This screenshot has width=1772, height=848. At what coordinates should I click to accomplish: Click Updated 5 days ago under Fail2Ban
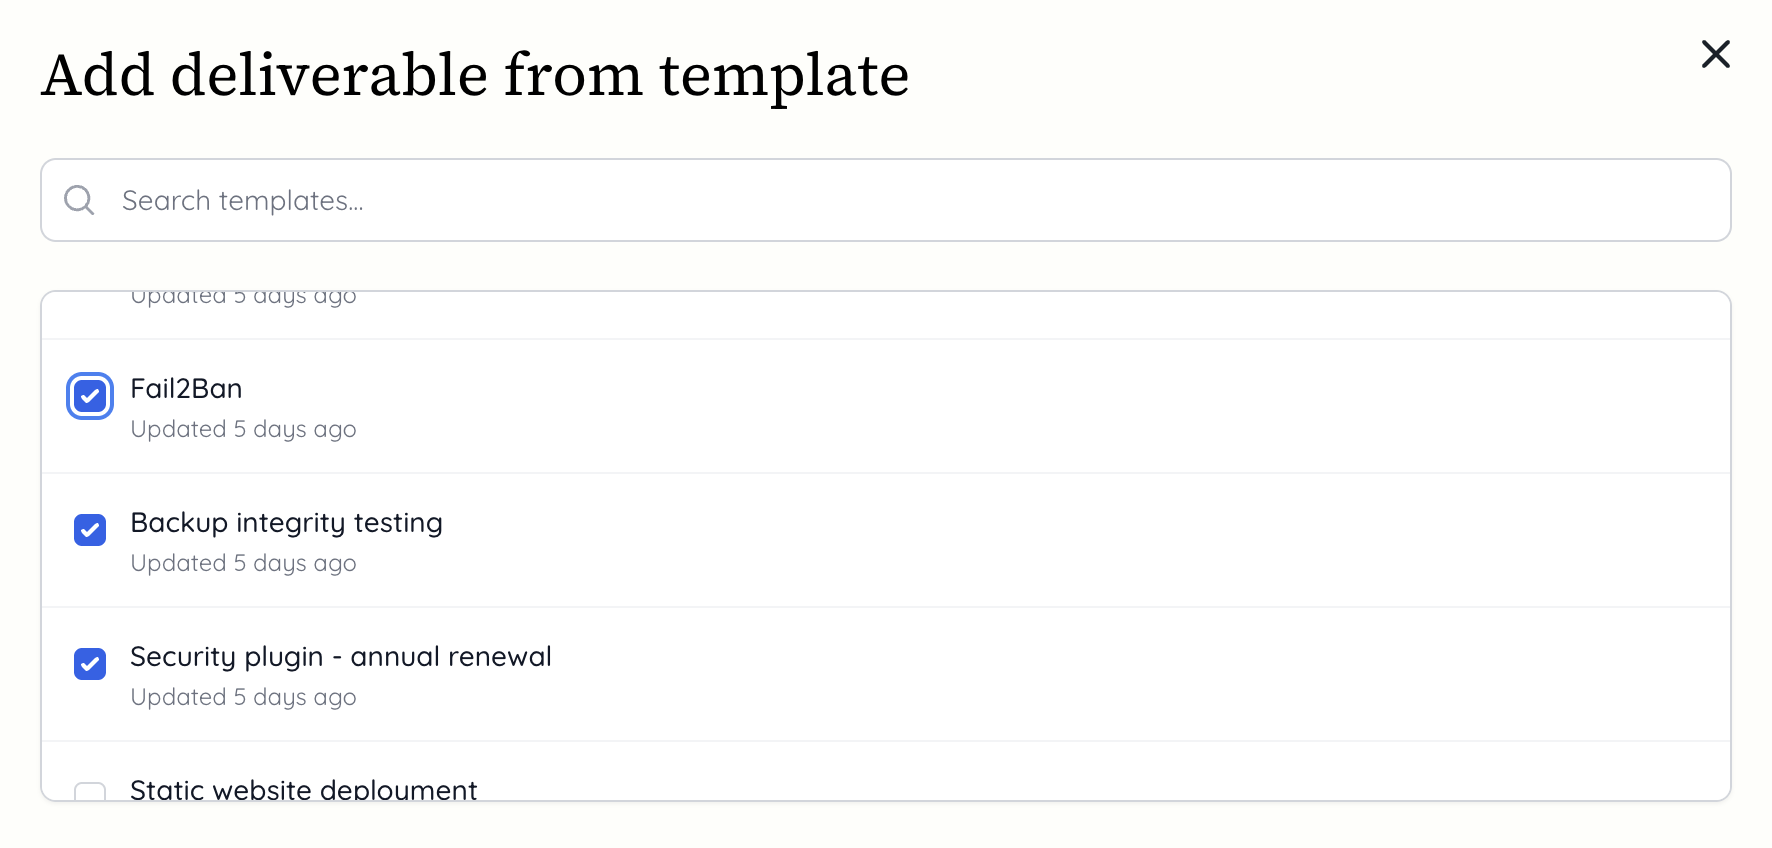click(242, 429)
